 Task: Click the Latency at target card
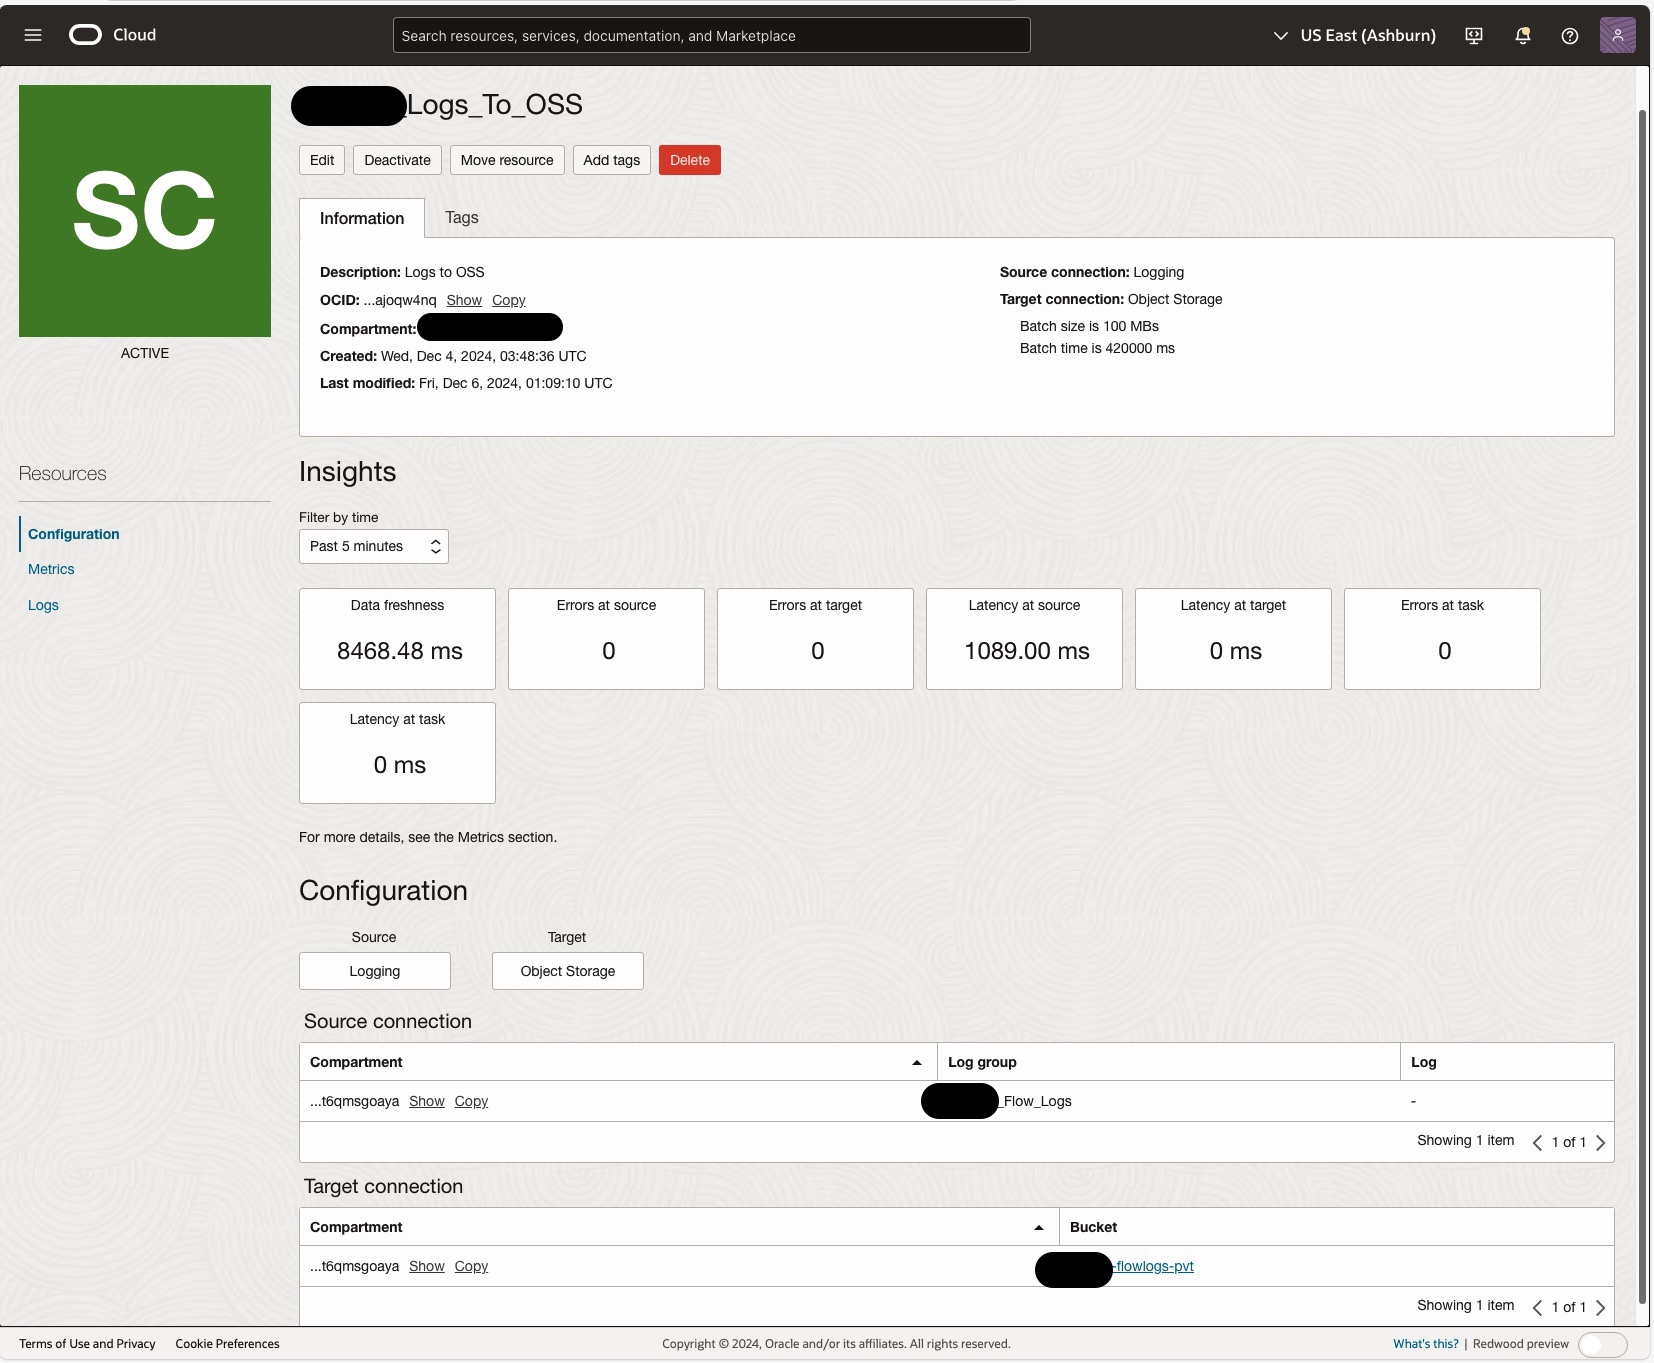click(x=1233, y=639)
